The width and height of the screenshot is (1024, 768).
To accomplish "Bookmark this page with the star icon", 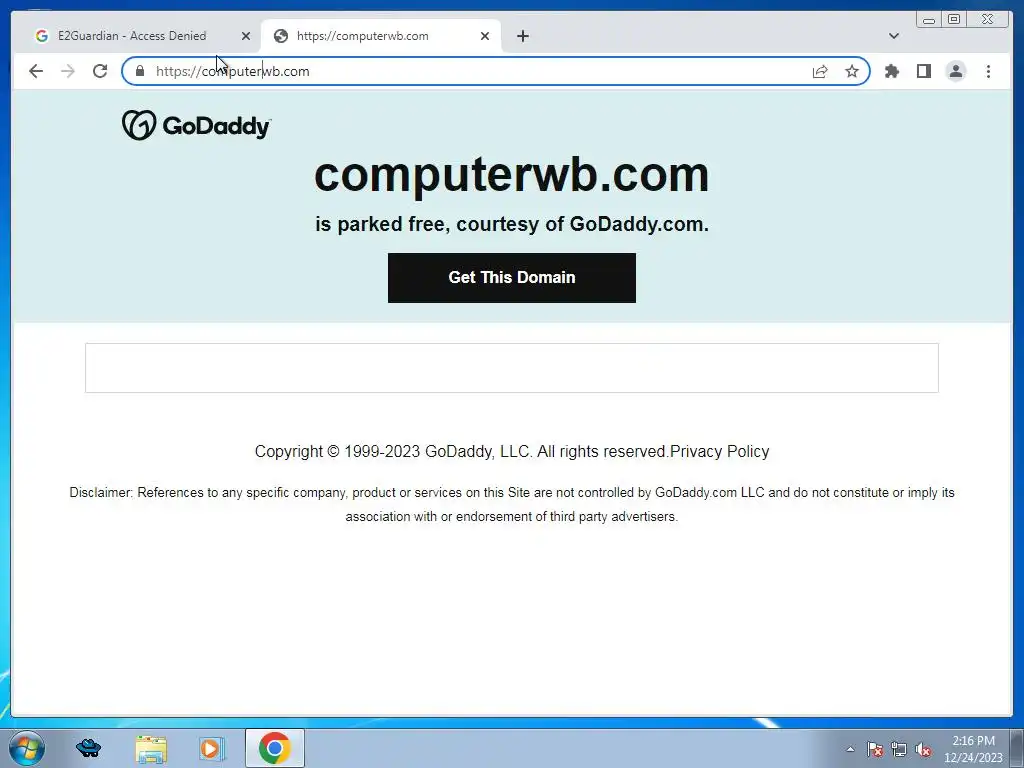I will [852, 71].
